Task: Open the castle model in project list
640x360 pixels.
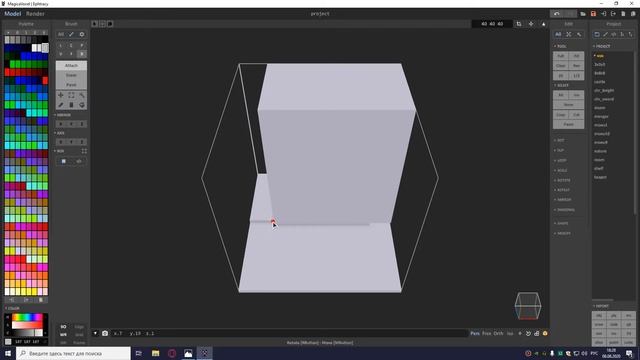Action: click(600, 82)
